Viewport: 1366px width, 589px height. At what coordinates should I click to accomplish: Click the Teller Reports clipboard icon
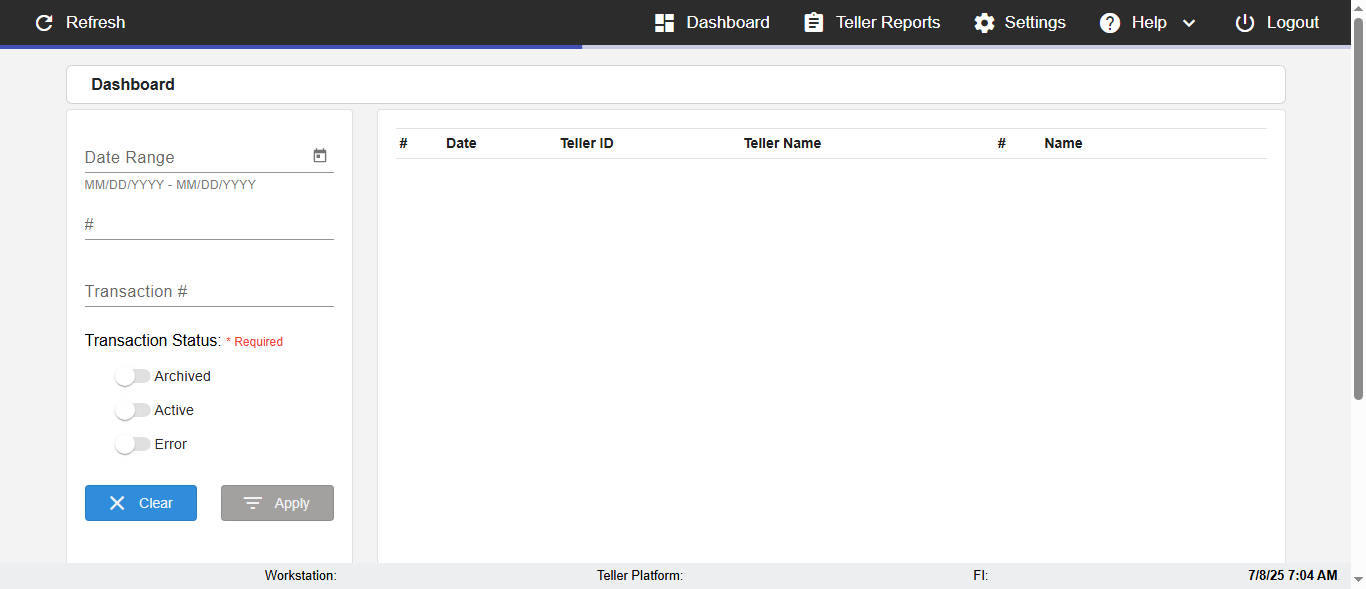click(x=814, y=23)
